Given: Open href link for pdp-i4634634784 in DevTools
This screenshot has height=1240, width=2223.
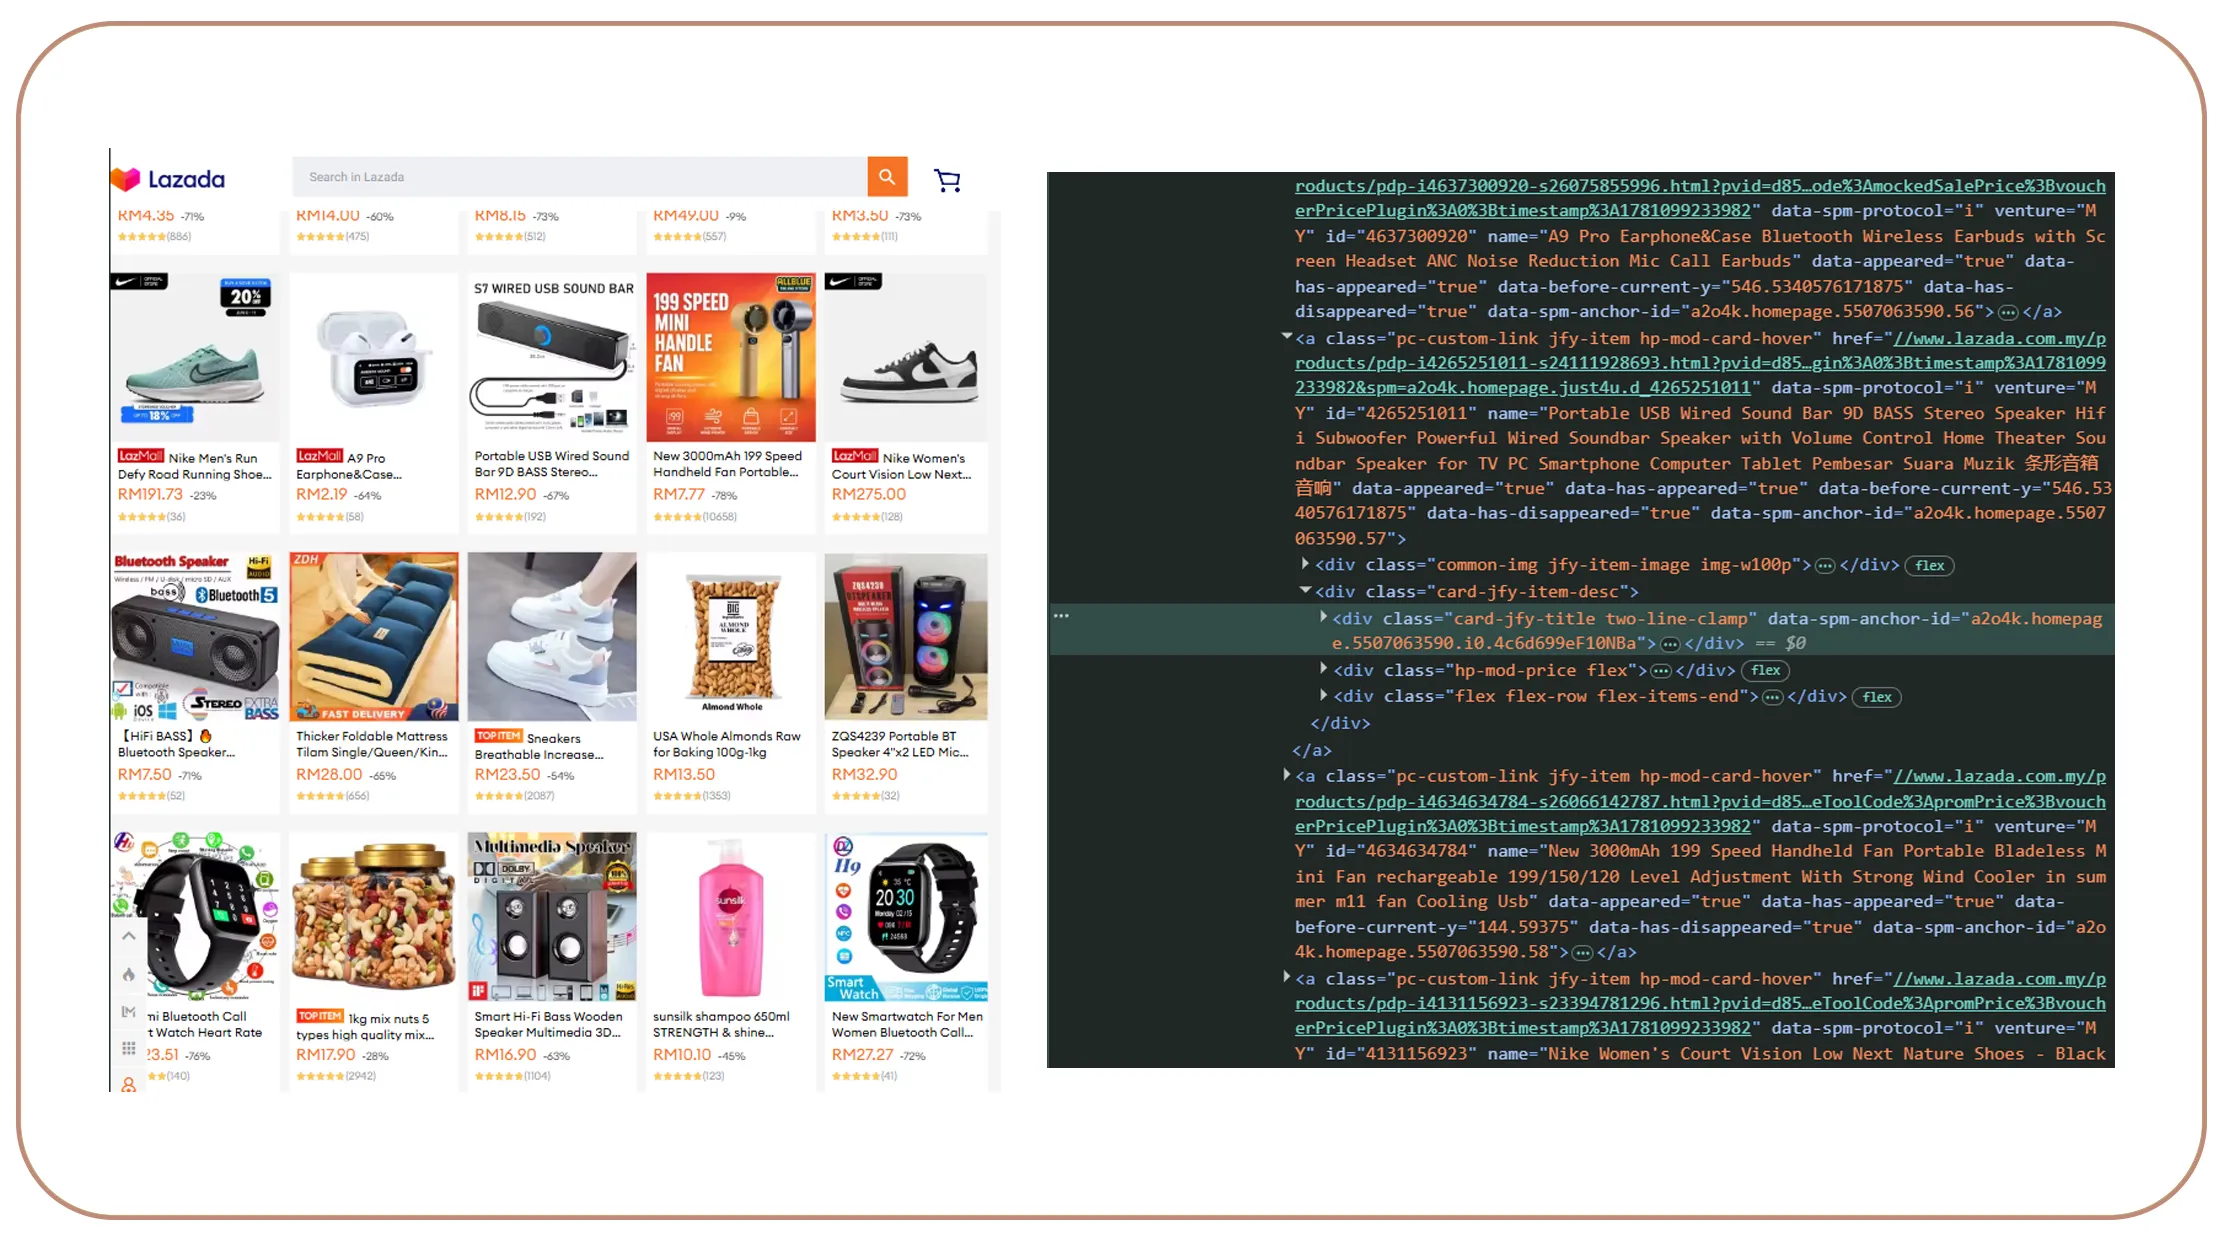Looking at the screenshot, I should tap(1700, 802).
